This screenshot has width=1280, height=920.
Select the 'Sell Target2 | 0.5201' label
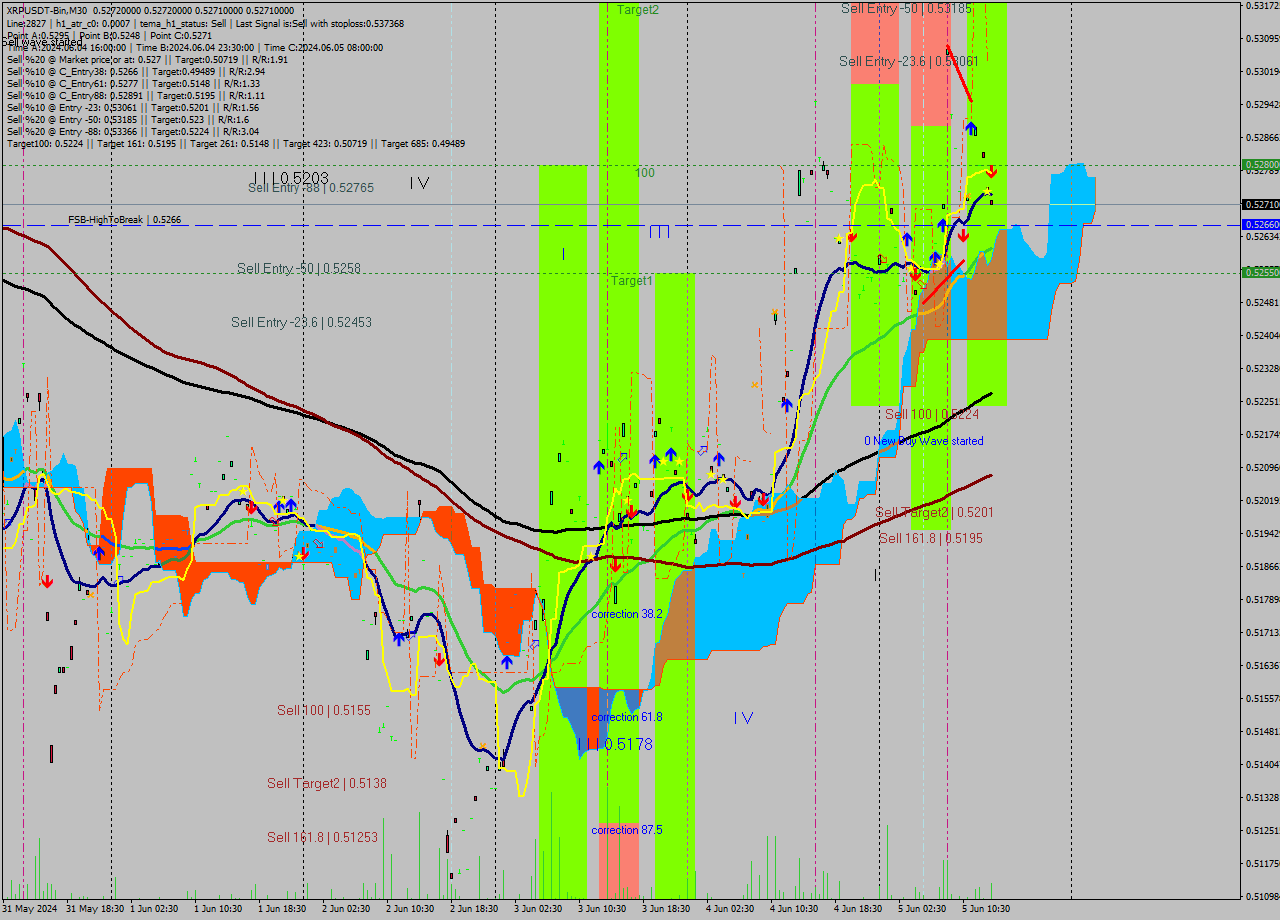(935, 512)
